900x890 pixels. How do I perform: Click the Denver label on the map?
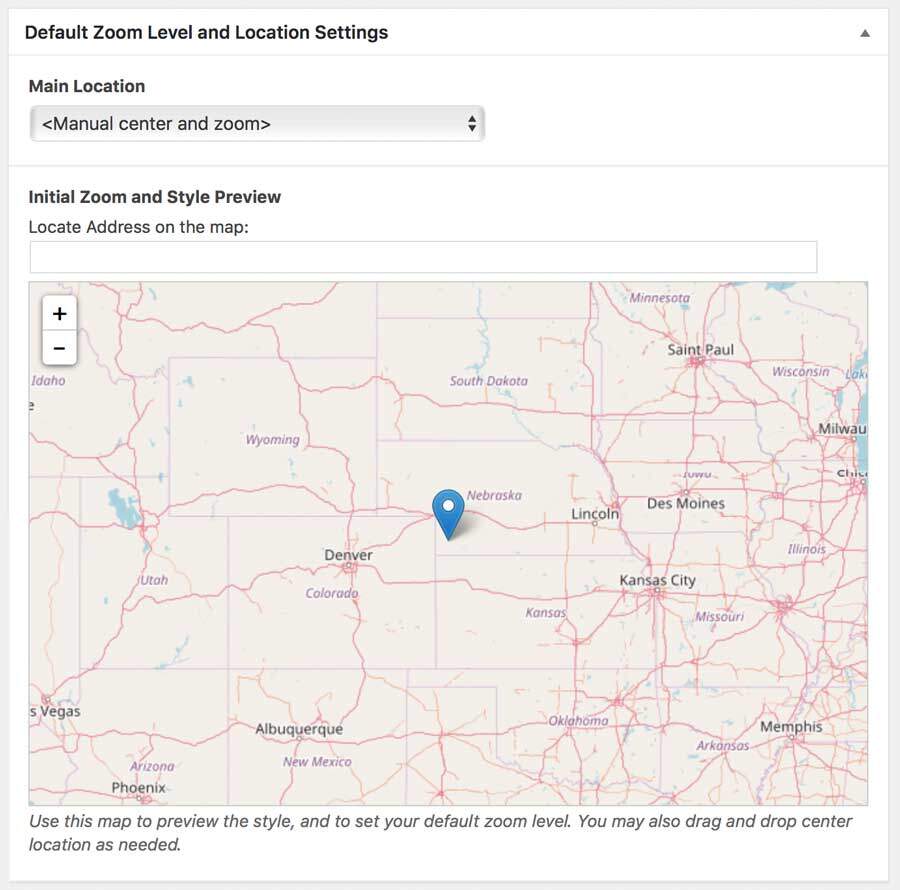[348, 555]
